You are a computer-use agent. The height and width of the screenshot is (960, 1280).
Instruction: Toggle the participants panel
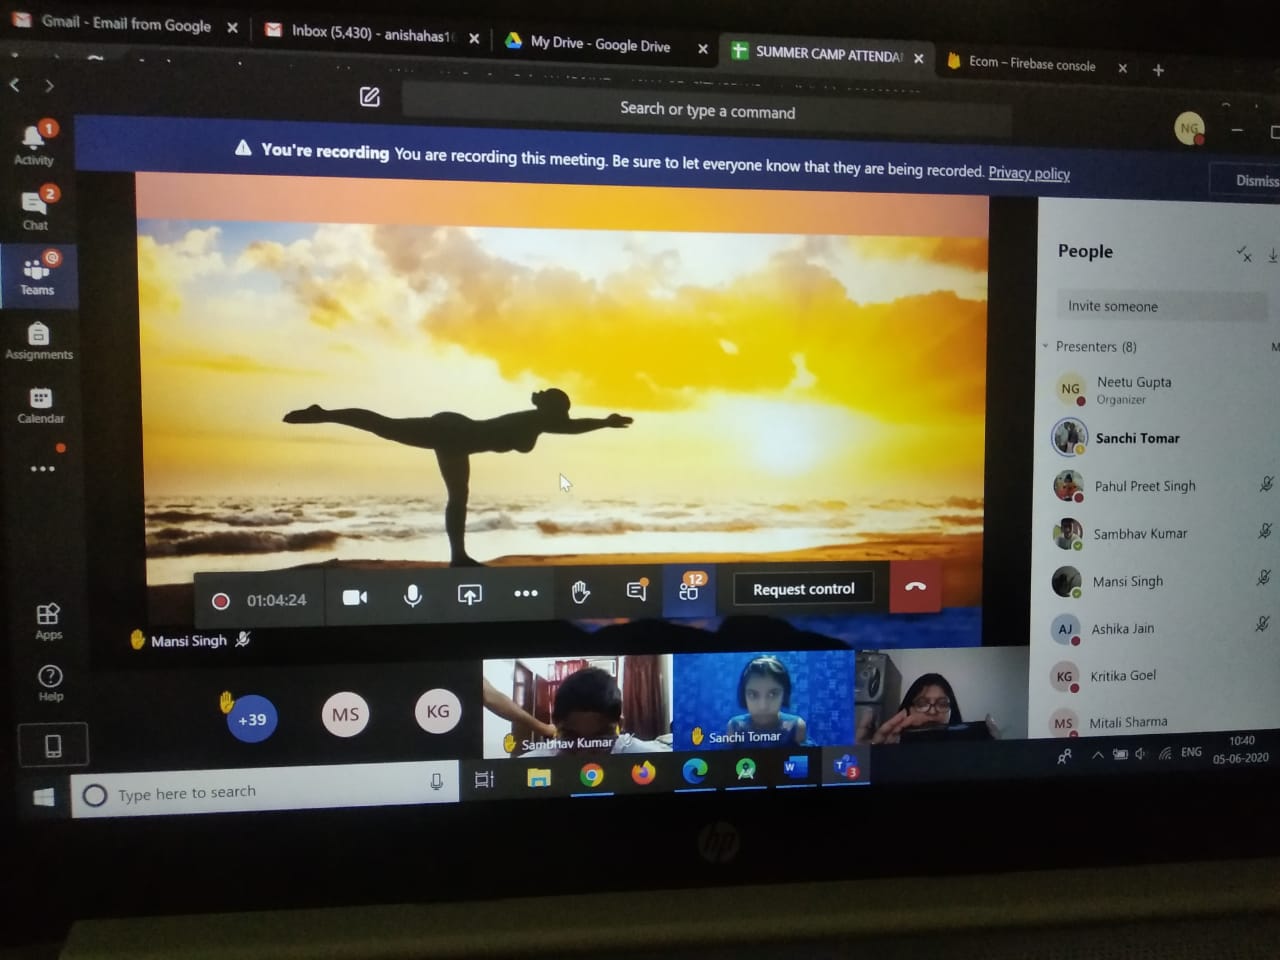tap(689, 590)
